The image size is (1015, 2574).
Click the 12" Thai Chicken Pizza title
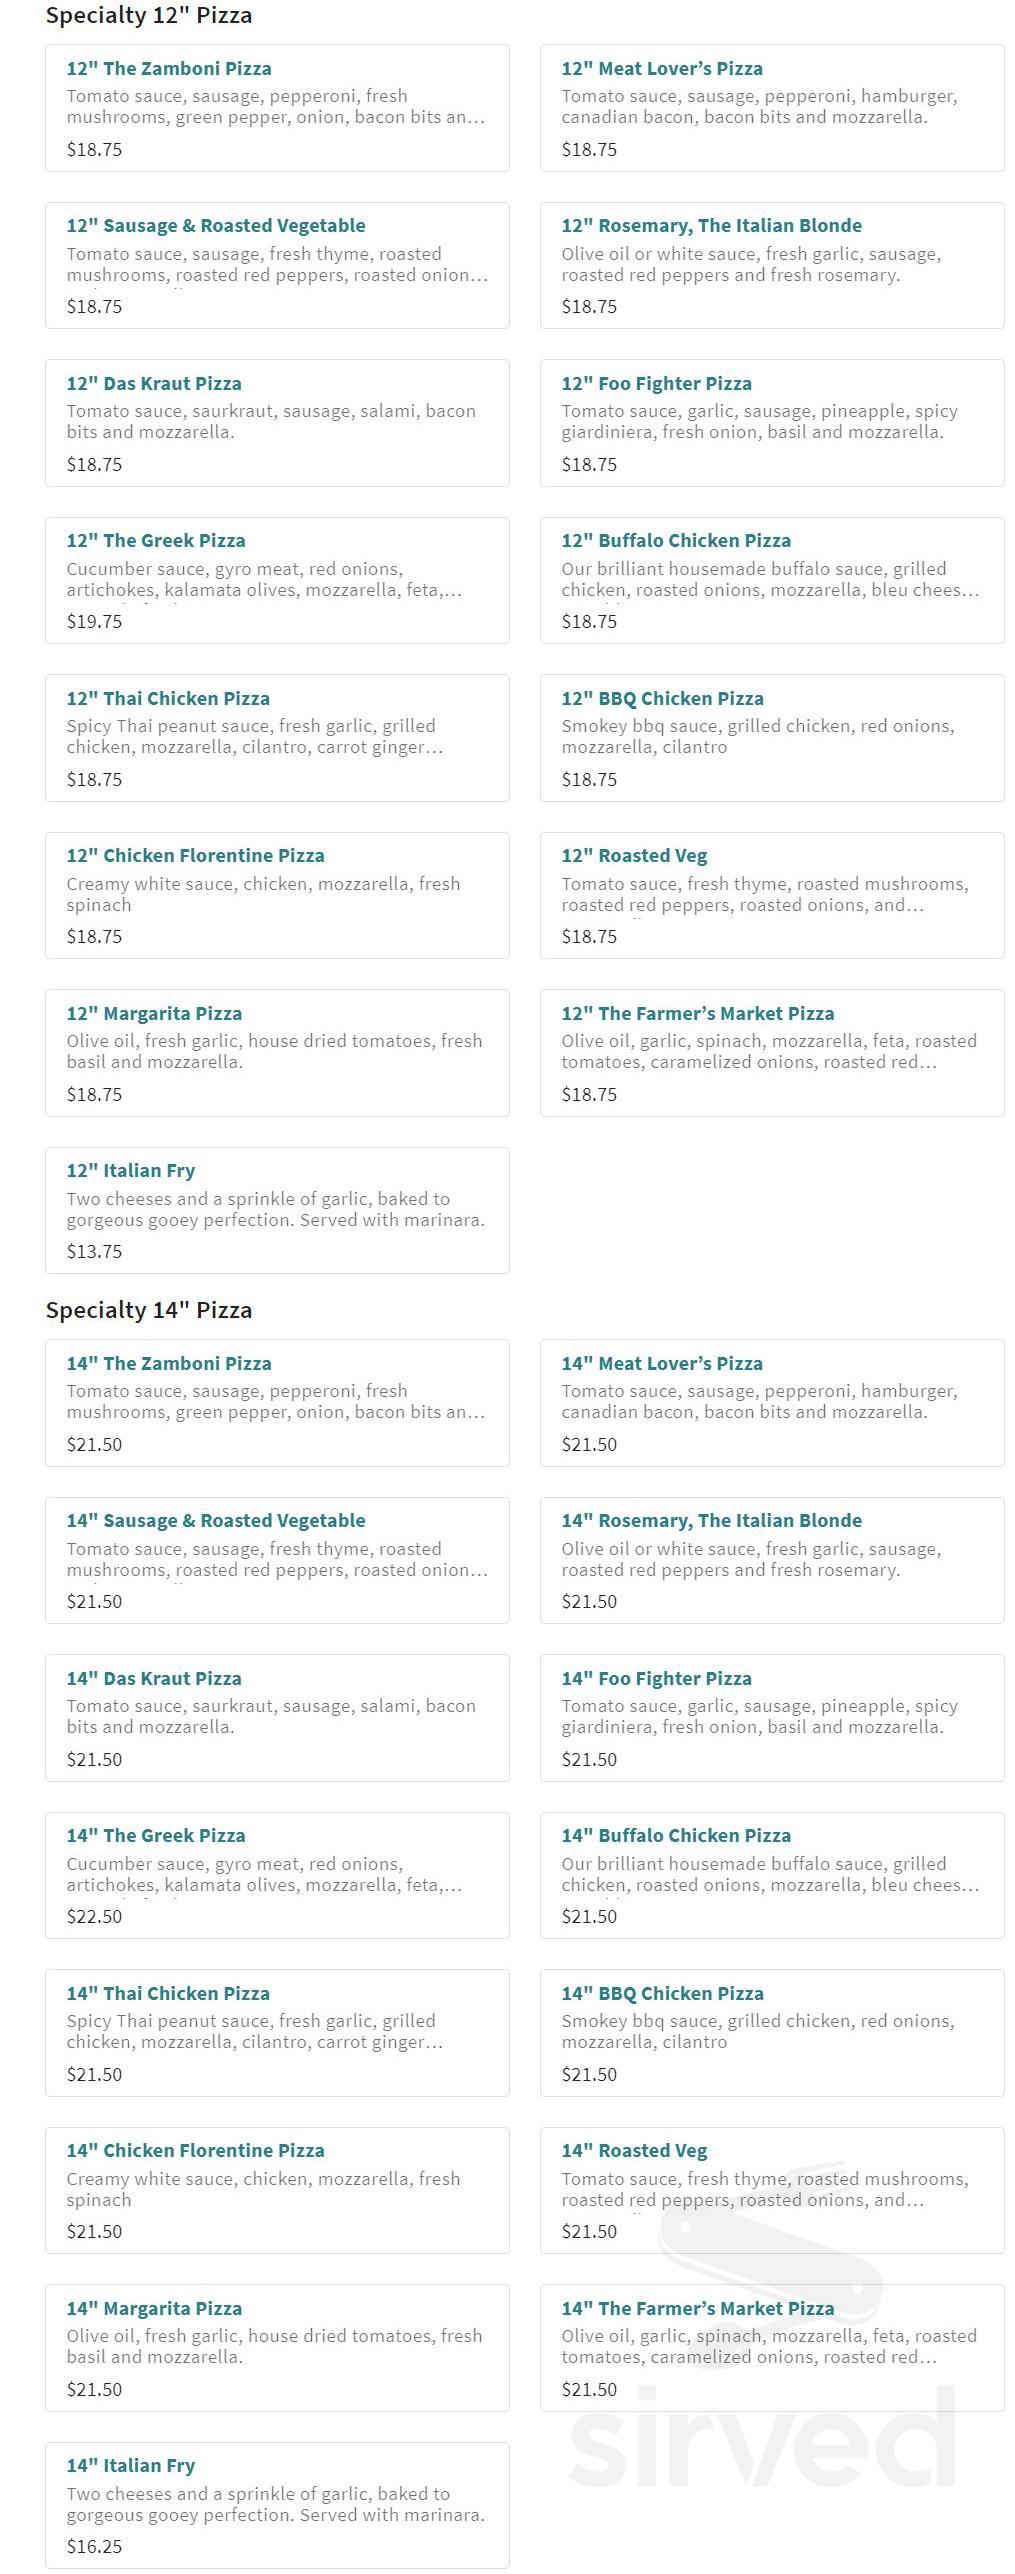[x=168, y=699]
